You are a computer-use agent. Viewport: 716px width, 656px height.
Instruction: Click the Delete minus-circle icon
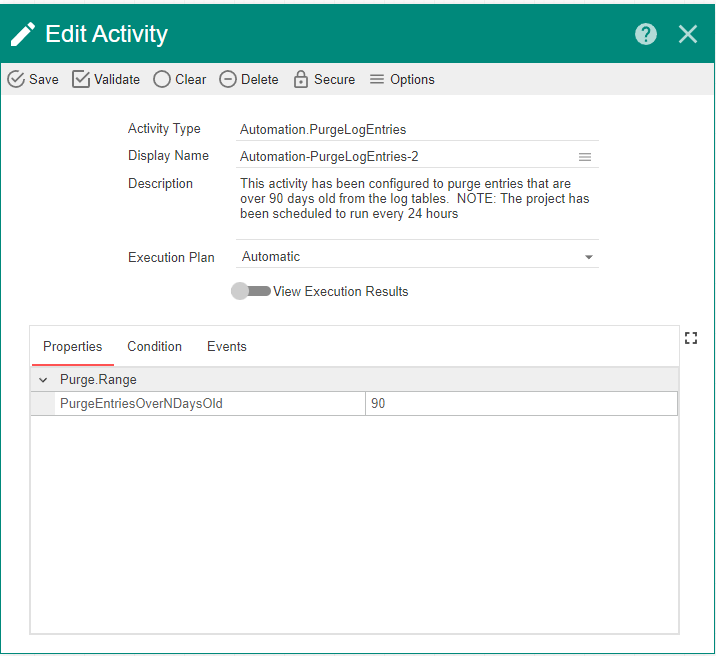coord(228,80)
